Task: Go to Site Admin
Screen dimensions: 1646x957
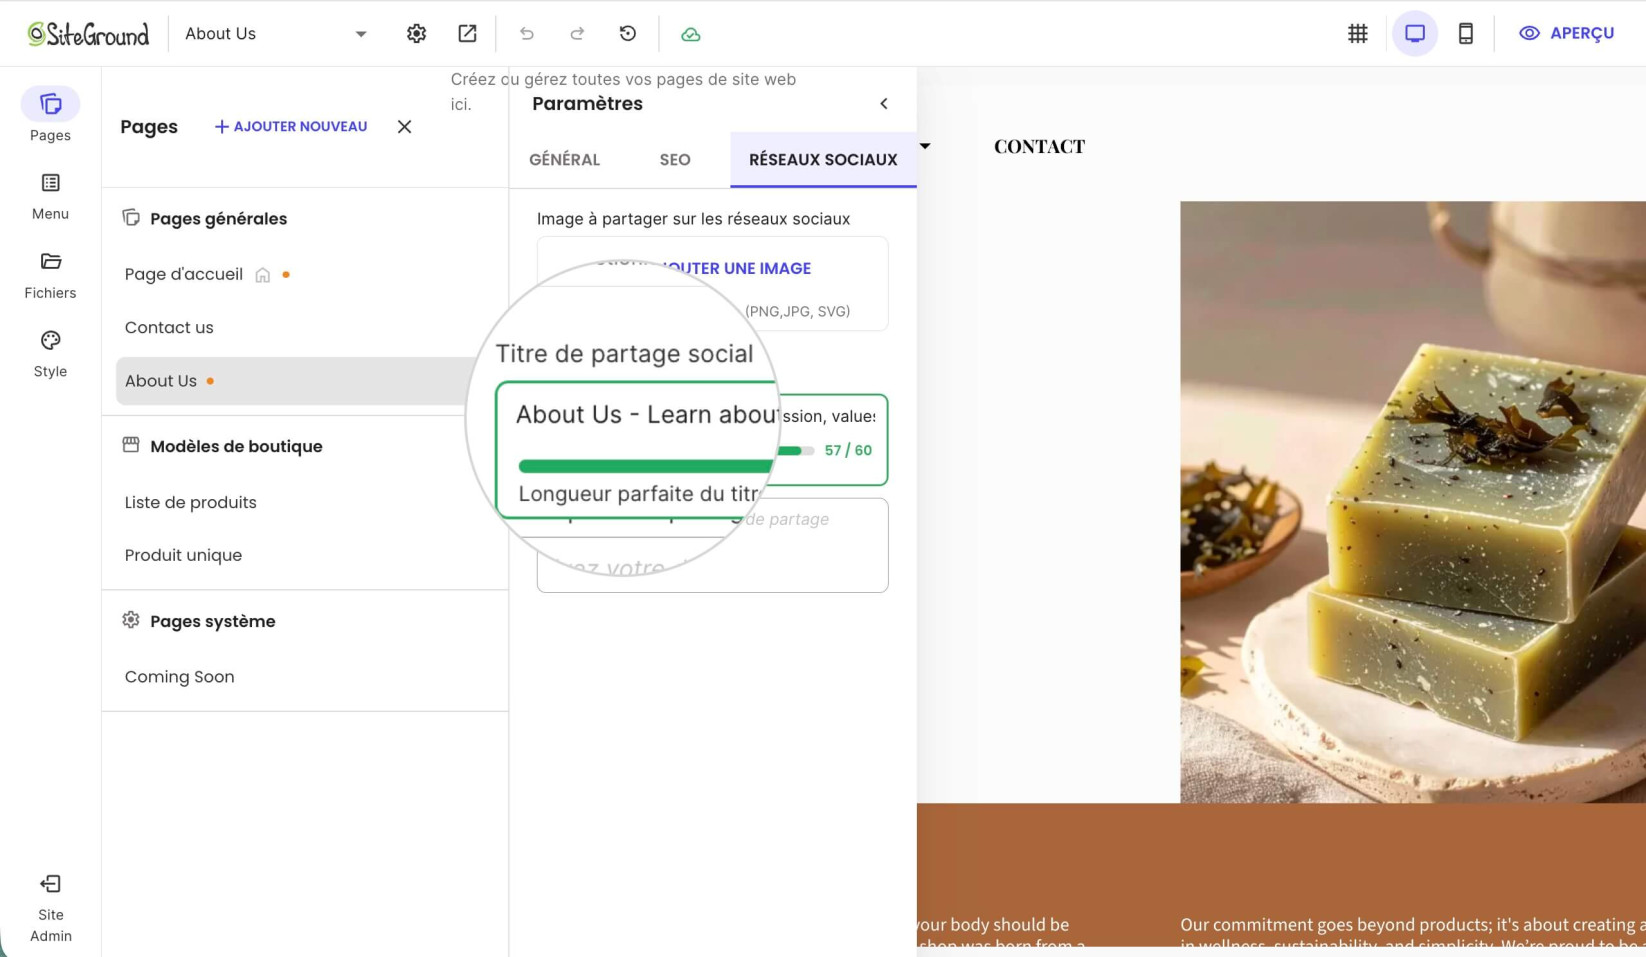Action: 50,909
